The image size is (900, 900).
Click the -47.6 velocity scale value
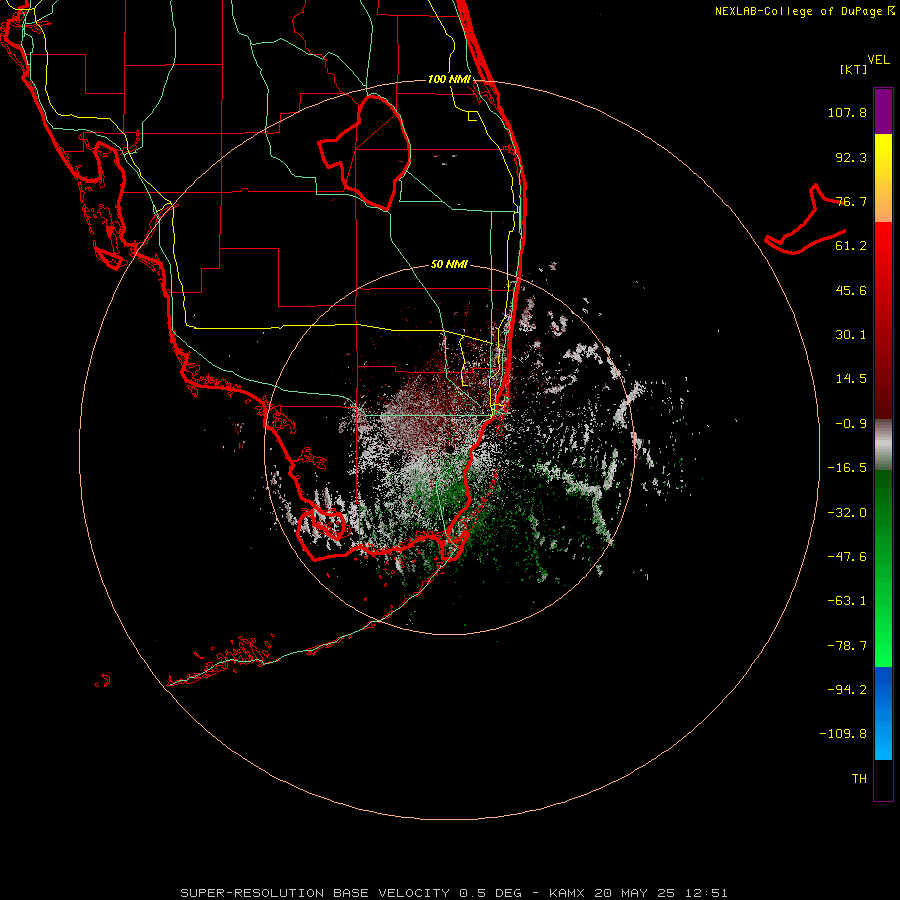[x=847, y=557]
